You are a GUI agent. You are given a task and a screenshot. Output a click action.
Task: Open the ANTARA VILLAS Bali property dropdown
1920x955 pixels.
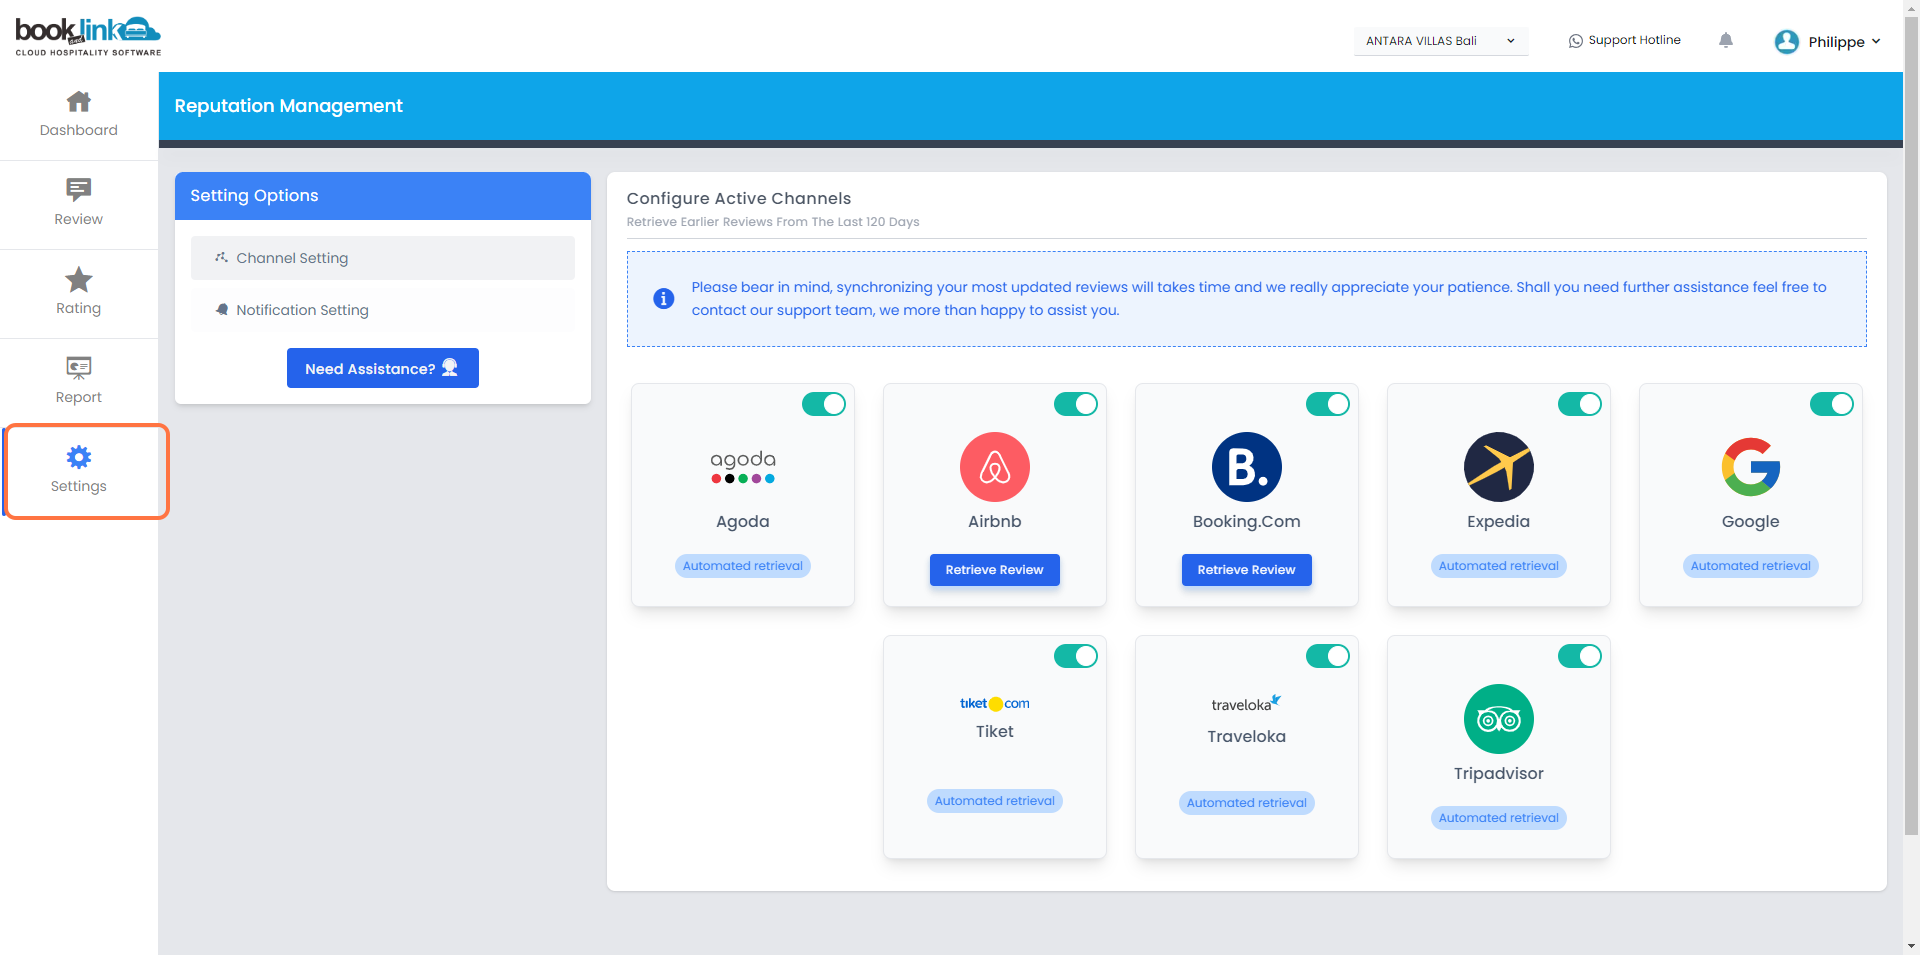click(x=1441, y=41)
